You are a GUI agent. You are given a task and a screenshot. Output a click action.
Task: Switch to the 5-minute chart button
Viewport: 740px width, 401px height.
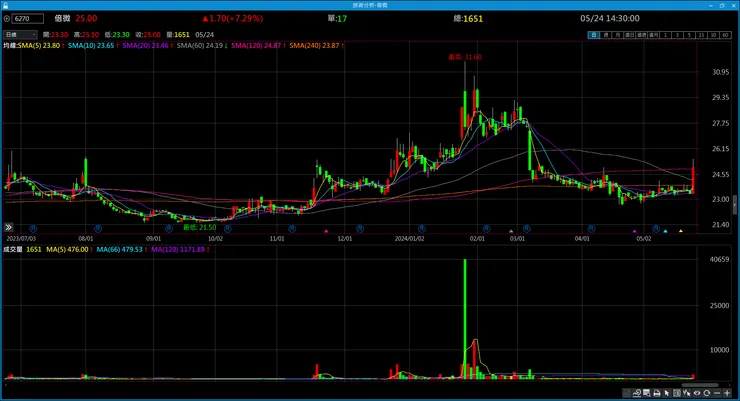pyautogui.click(x=689, y=35)
